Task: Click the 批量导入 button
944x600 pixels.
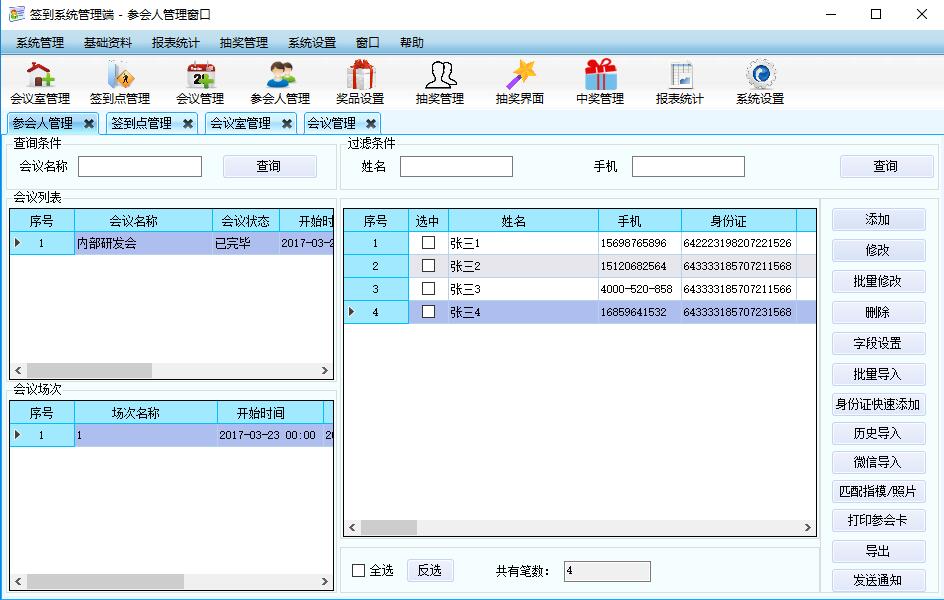Action: 878,374
